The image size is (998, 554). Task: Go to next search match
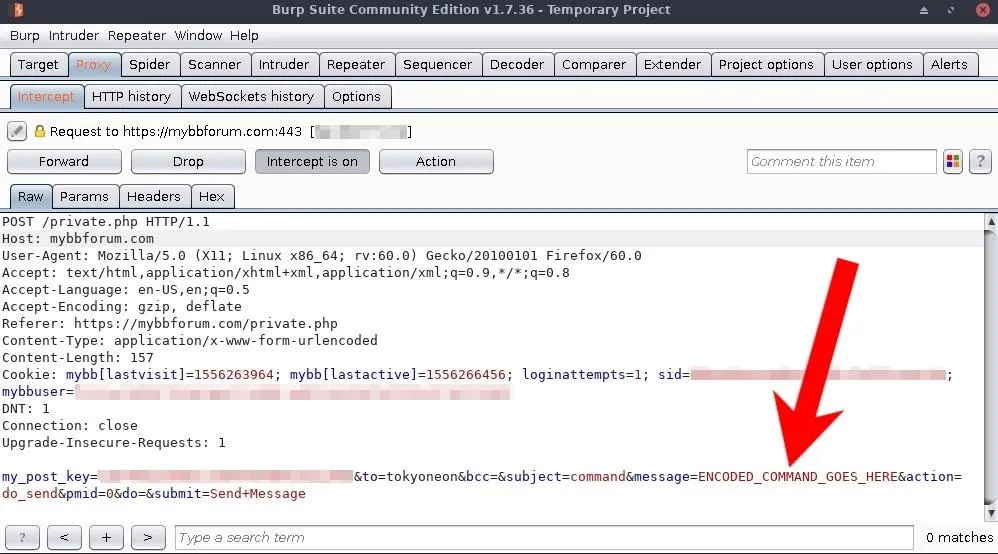pyautogui.click(x=148, y=537)
